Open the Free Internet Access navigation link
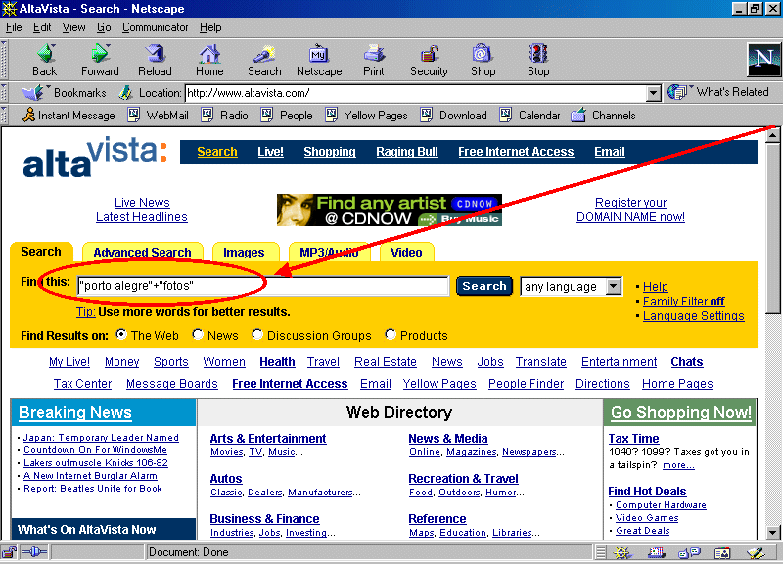 tap(516, 152)
